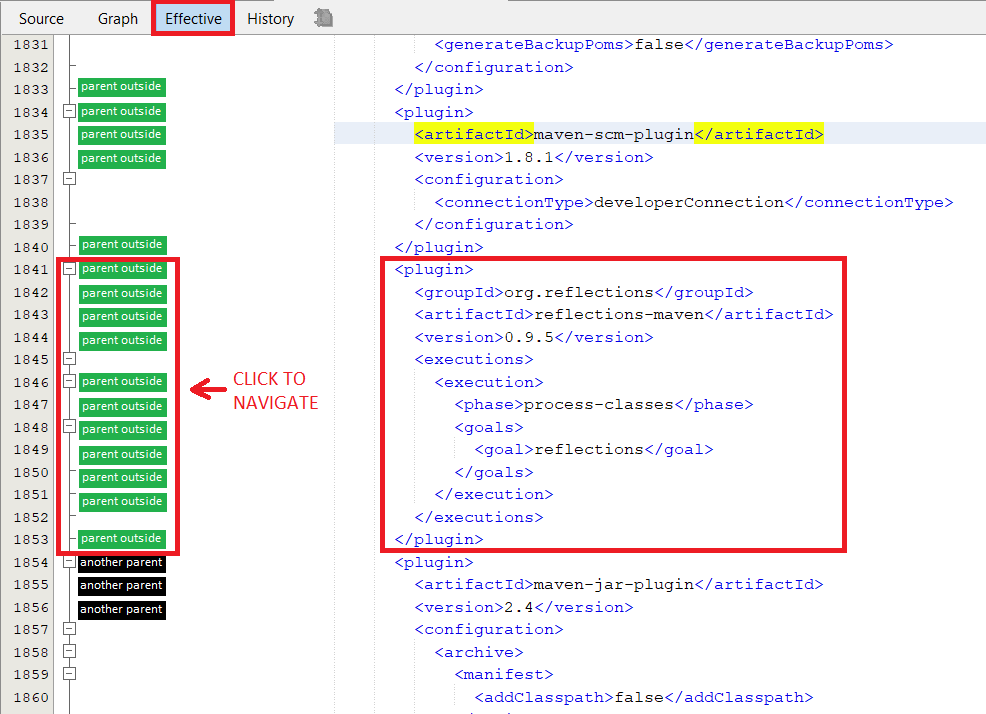The image size is (986, 714).
Task: Click the artifactId maven-jar-plugin line
Action: (619, 584)
